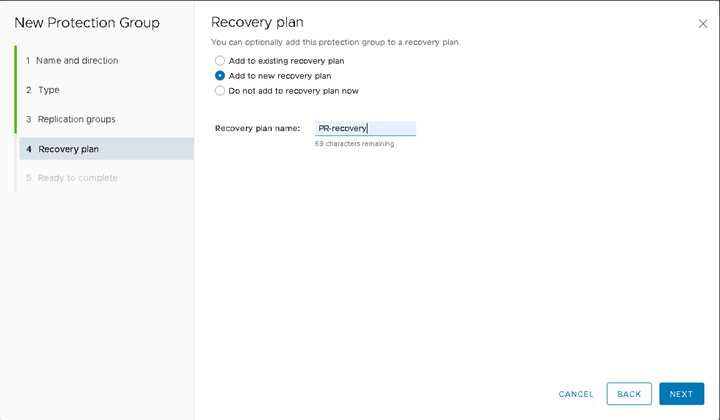
Task: Focus the Recovery plan name text field
Action: [366, 128]
